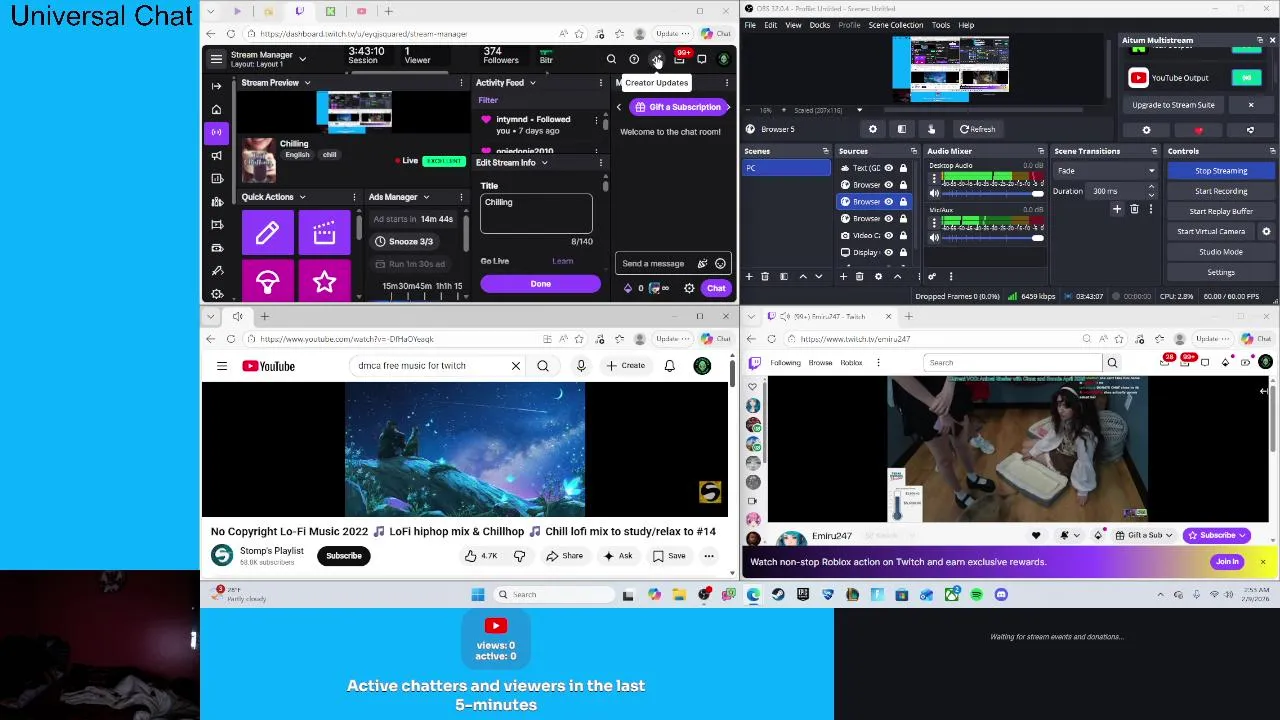Image resolution: width=1280 pixels, height=720 pixels.
Task: Click Done in Edit Stream Info
Action: pos(540,284)
